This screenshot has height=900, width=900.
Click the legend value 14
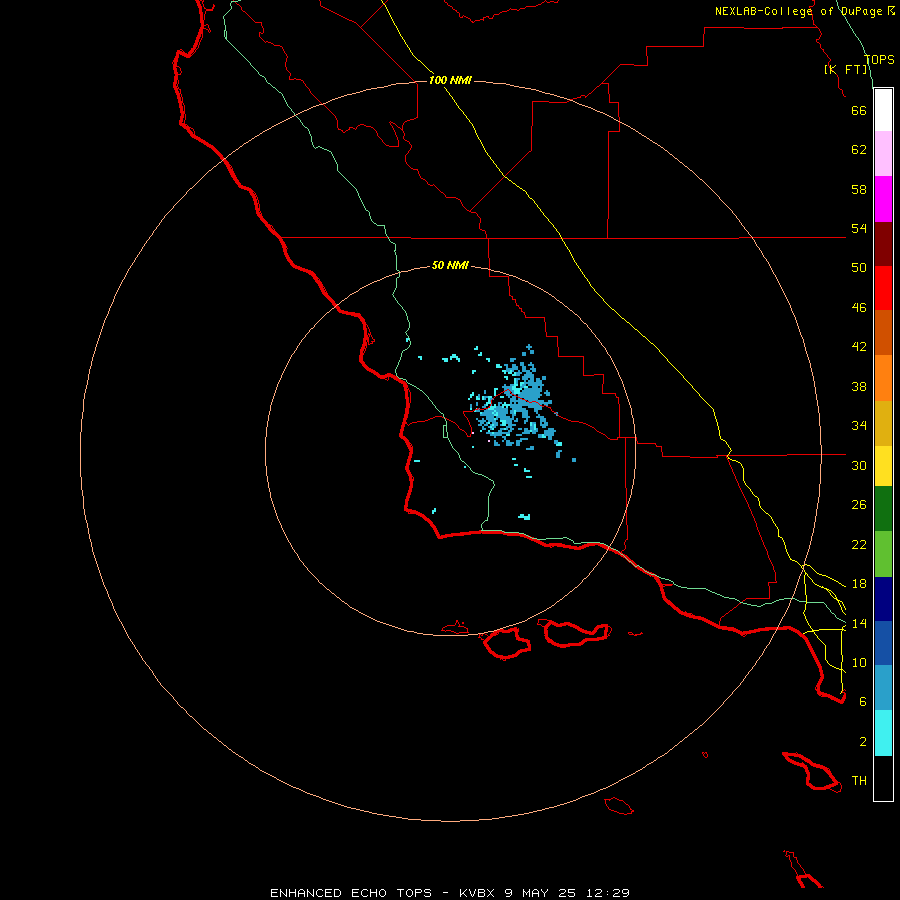click(x=859, y=623)
